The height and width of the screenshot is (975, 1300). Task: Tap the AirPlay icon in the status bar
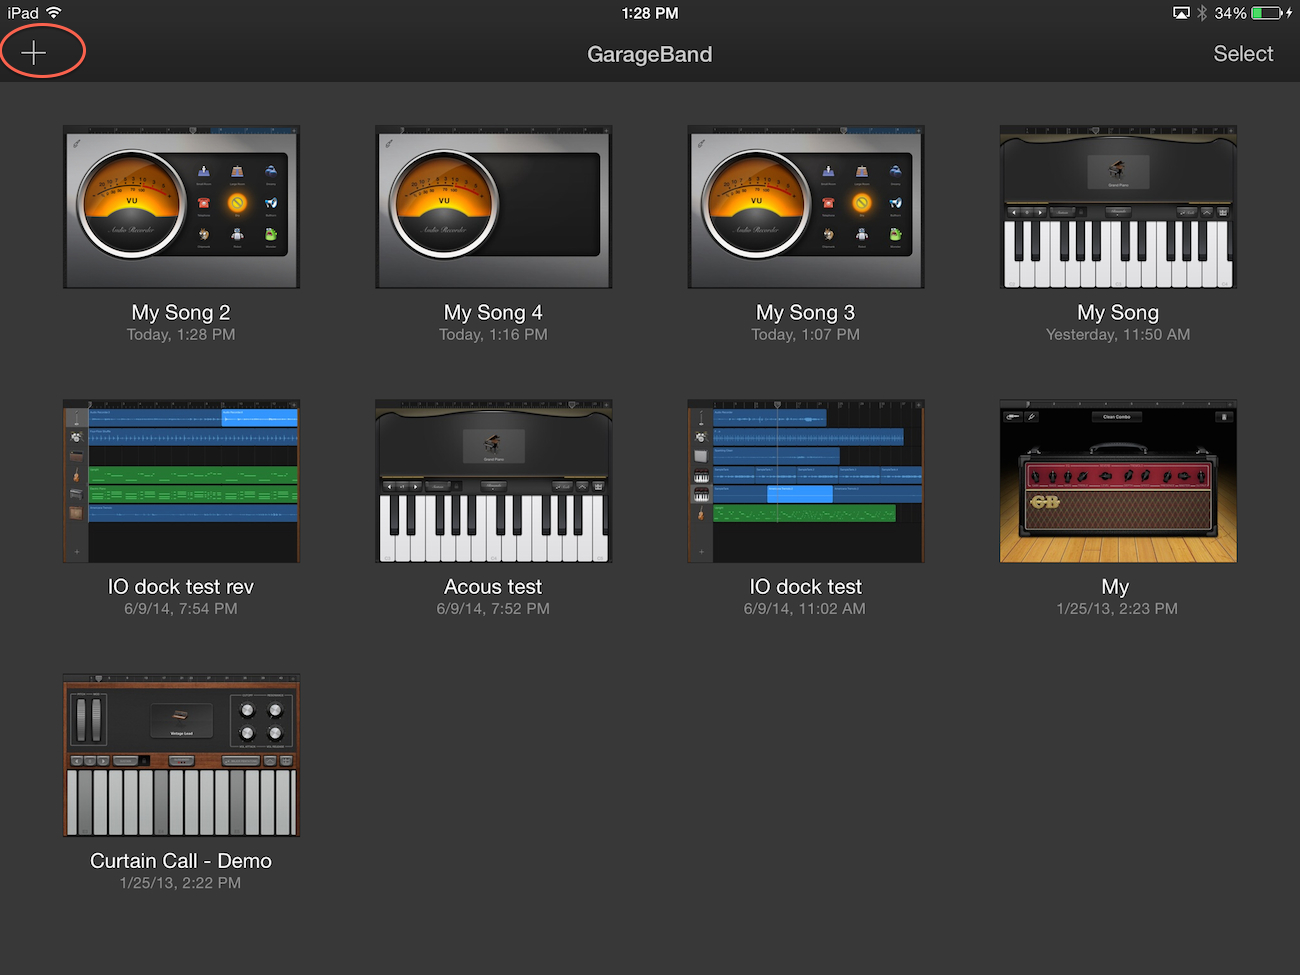(x=1181, y=13)
